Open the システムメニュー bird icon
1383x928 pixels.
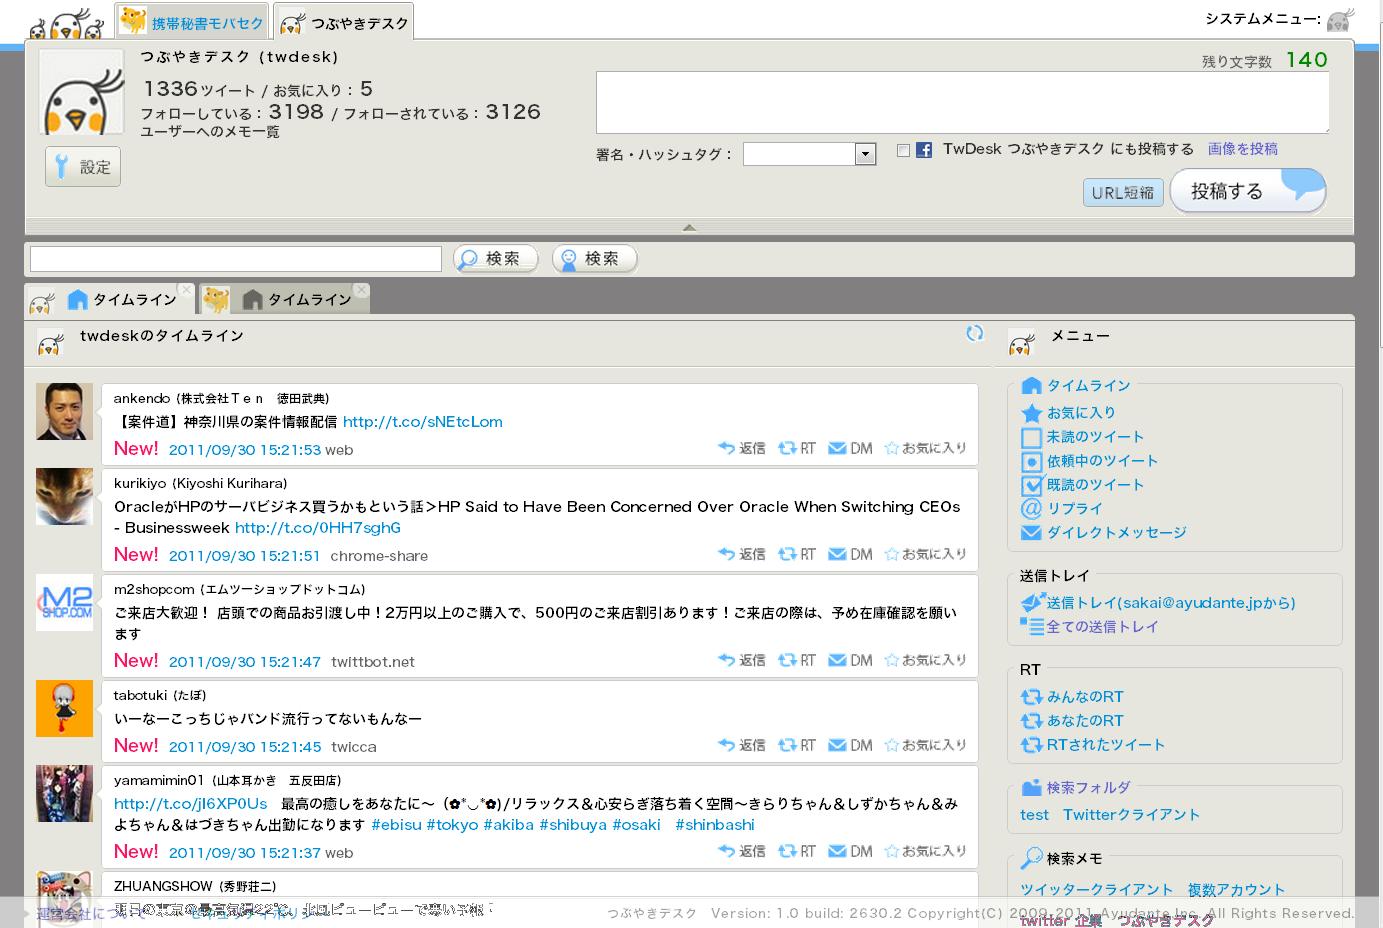point(1340,19)
